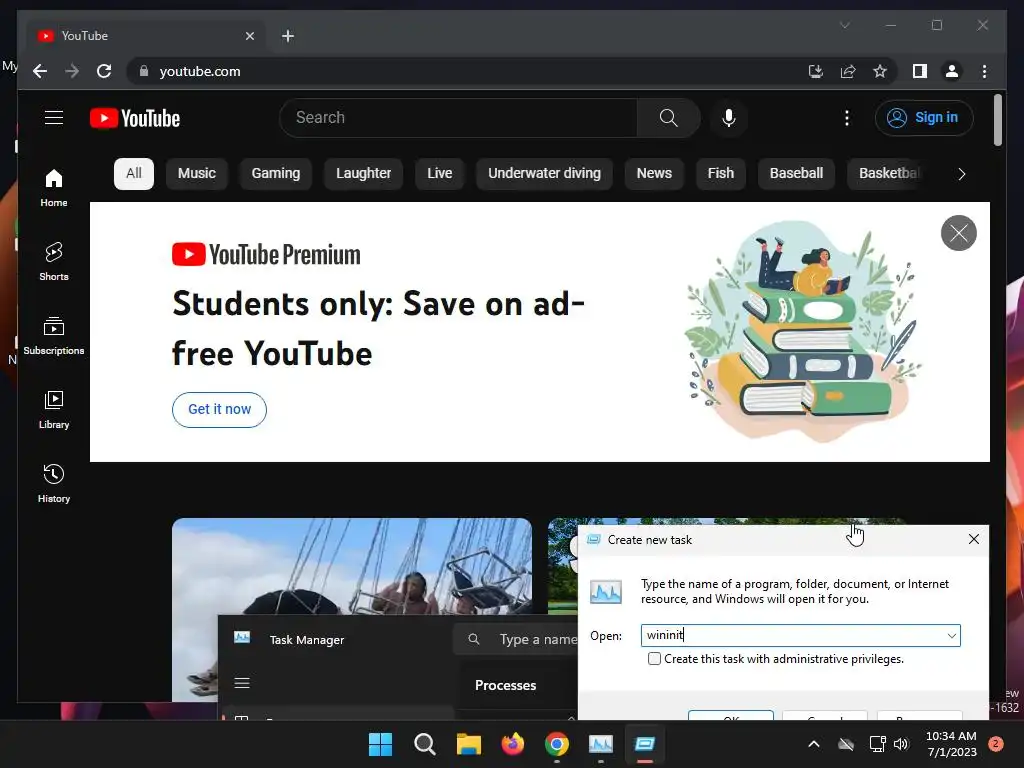The height and width of the screenshot is (768, 1024).
Task: Click the YouTube page vertical scrollbar
Action: 997,121
